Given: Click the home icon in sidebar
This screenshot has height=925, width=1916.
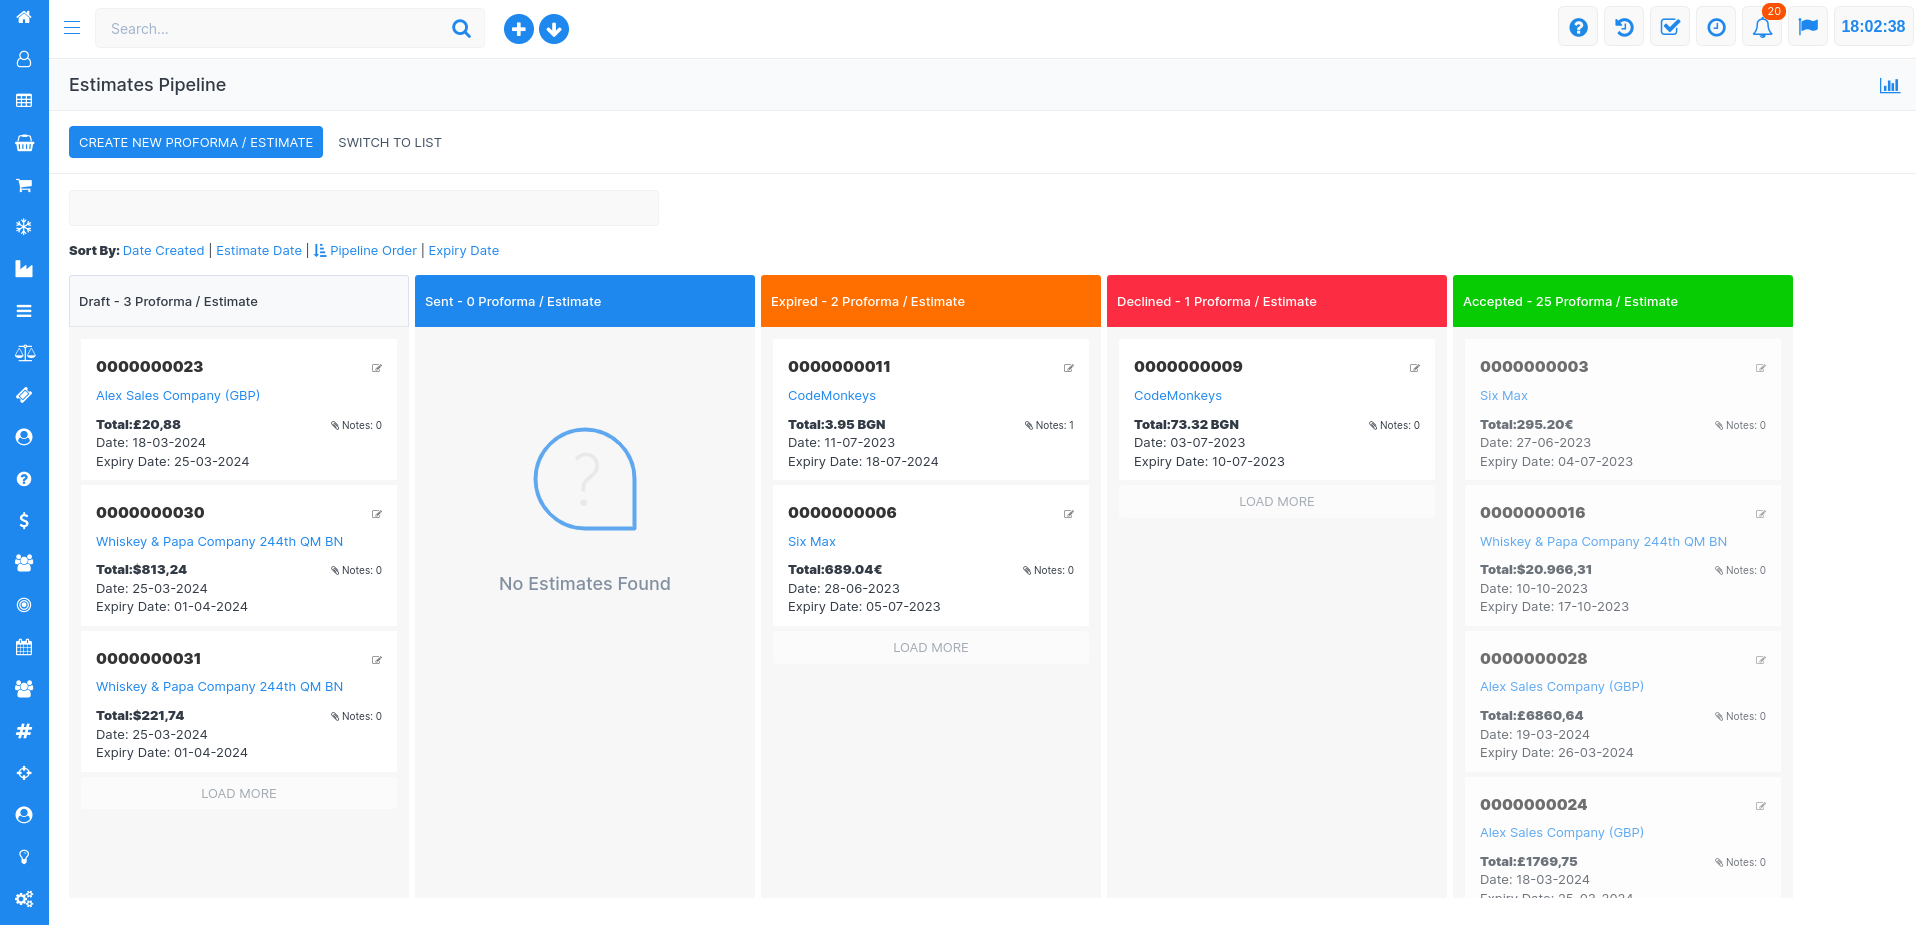Looking at the screenshot, I should tap(24, 17).
